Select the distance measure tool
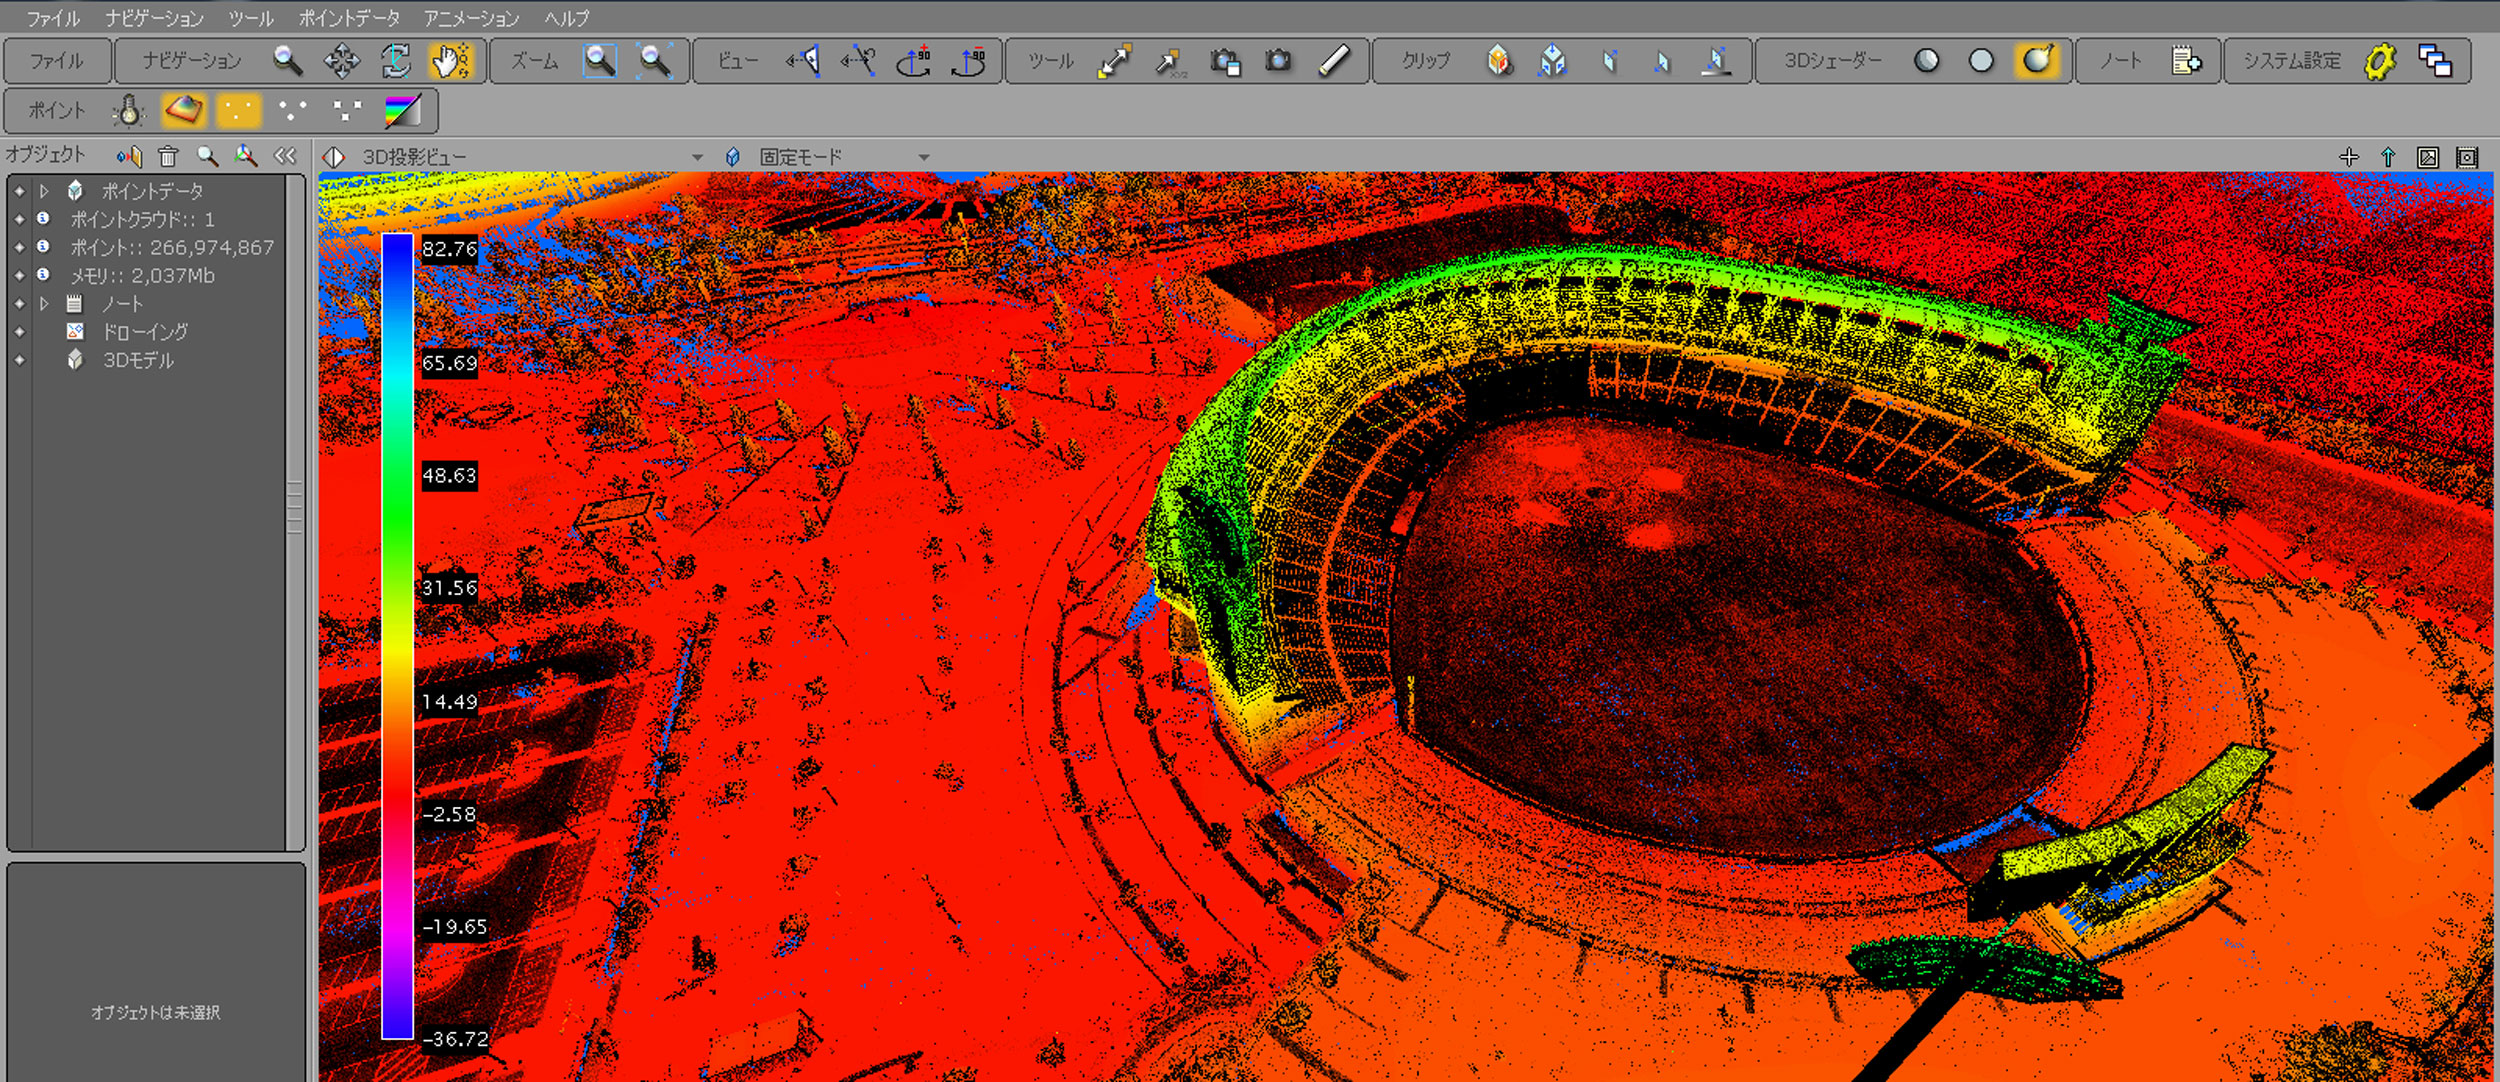This screenshot has width=2500, height=1082. pos(1115,61)
